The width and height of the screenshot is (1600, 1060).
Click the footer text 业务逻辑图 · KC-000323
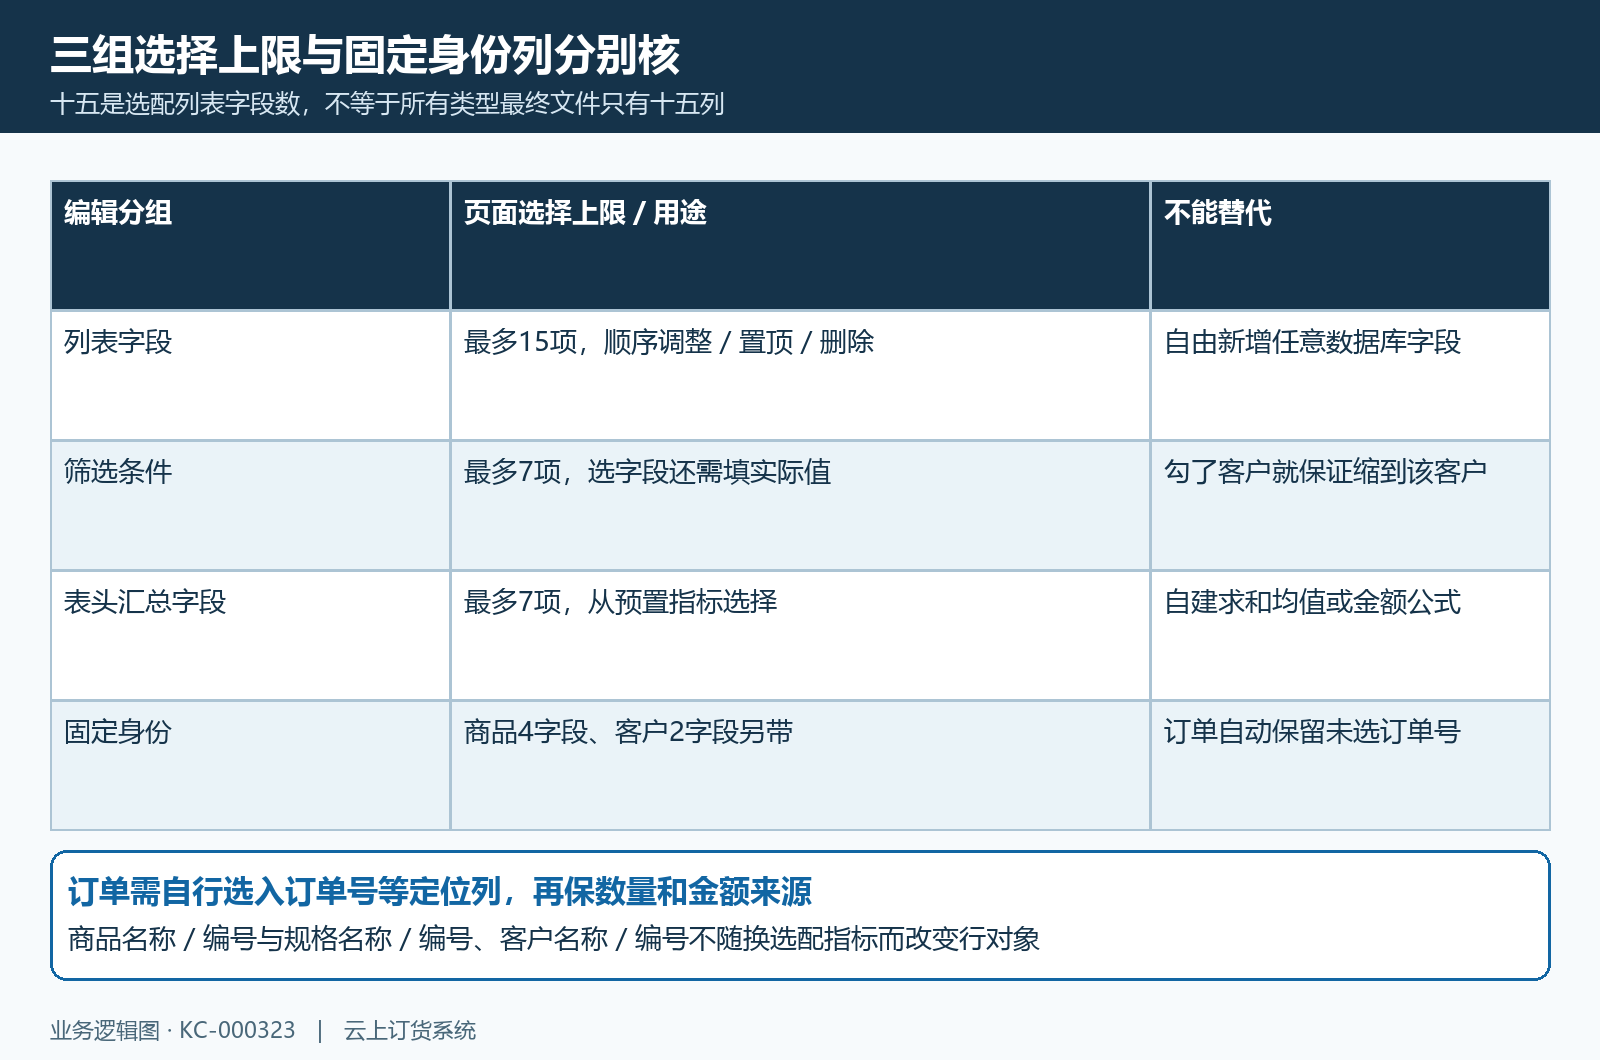pyautogui.click(x=173, y=1030)
